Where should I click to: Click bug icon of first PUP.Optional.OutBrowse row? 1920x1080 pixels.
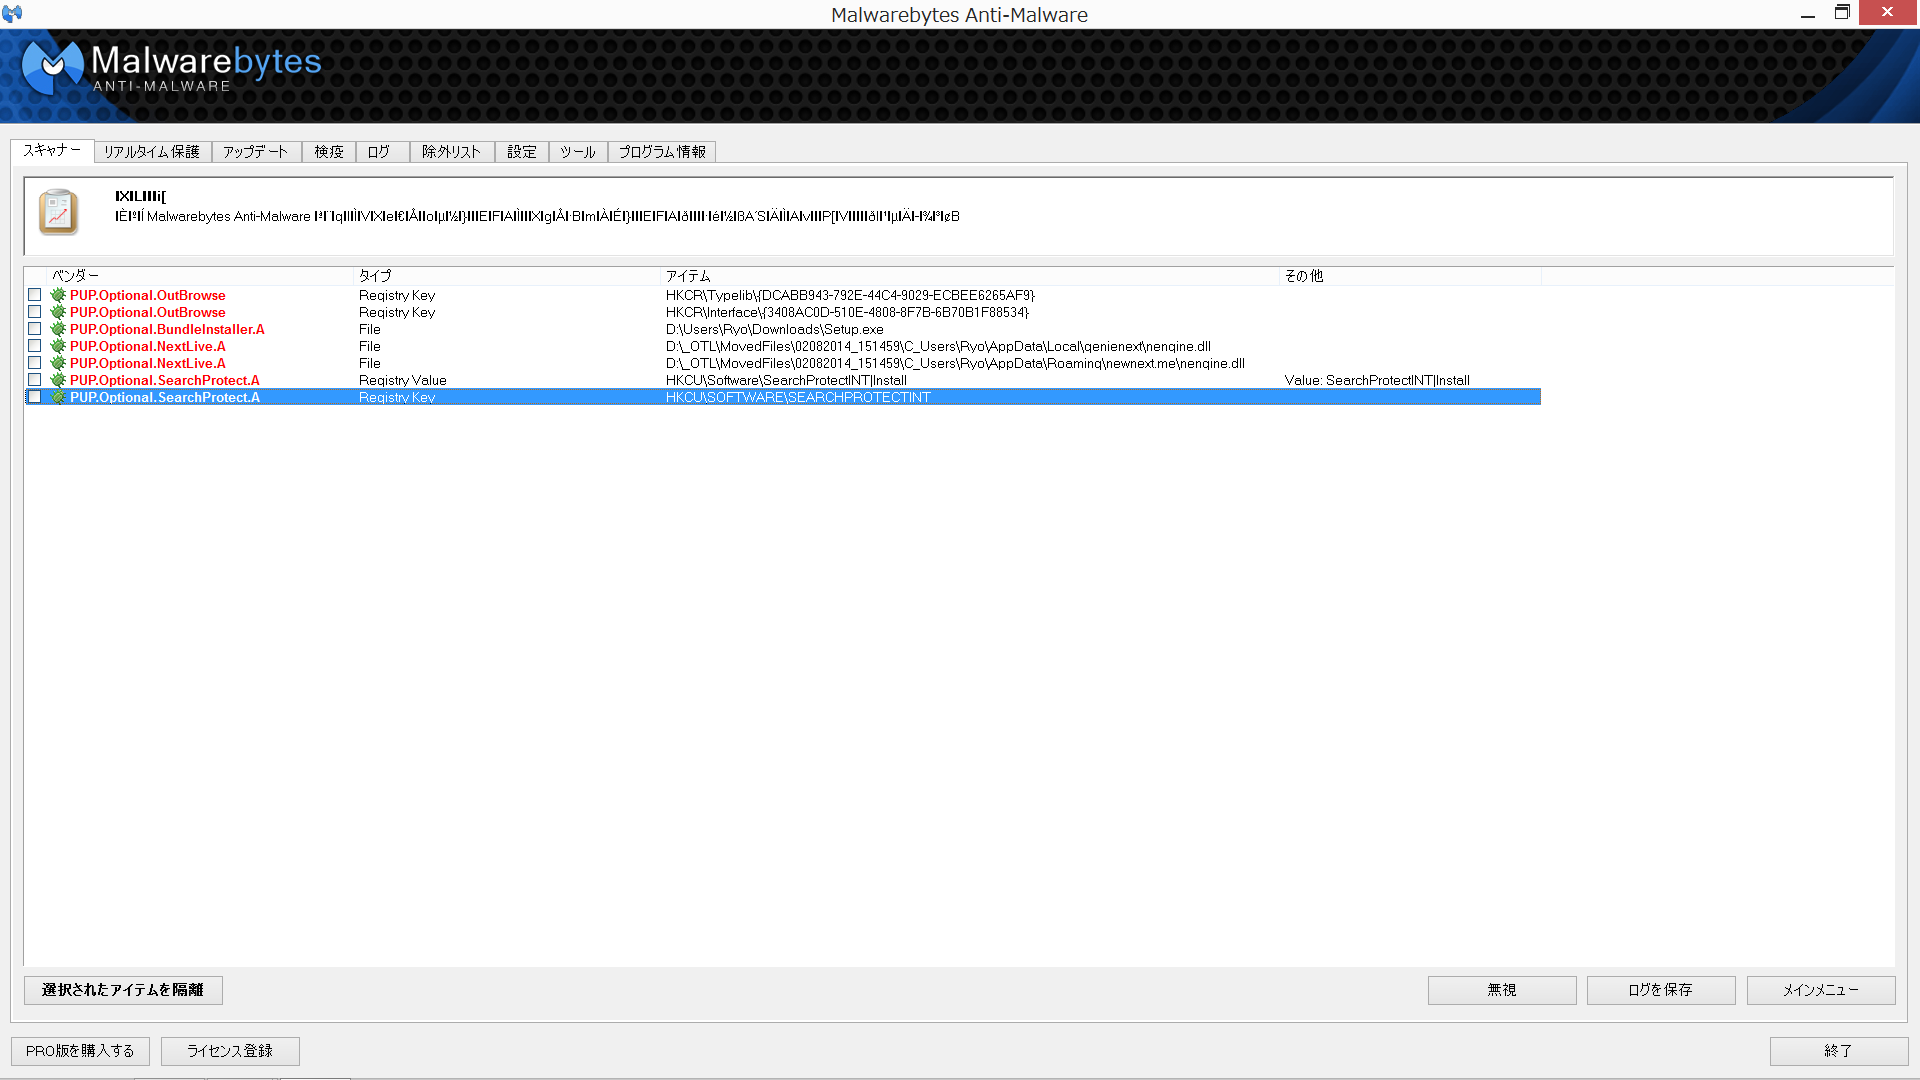click(58, 295)
